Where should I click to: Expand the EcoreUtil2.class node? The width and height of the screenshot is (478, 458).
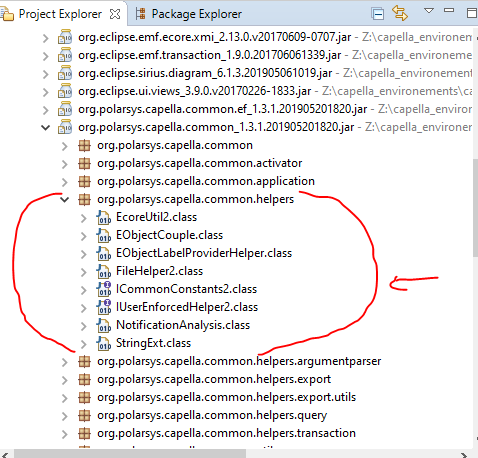point(84,218)
